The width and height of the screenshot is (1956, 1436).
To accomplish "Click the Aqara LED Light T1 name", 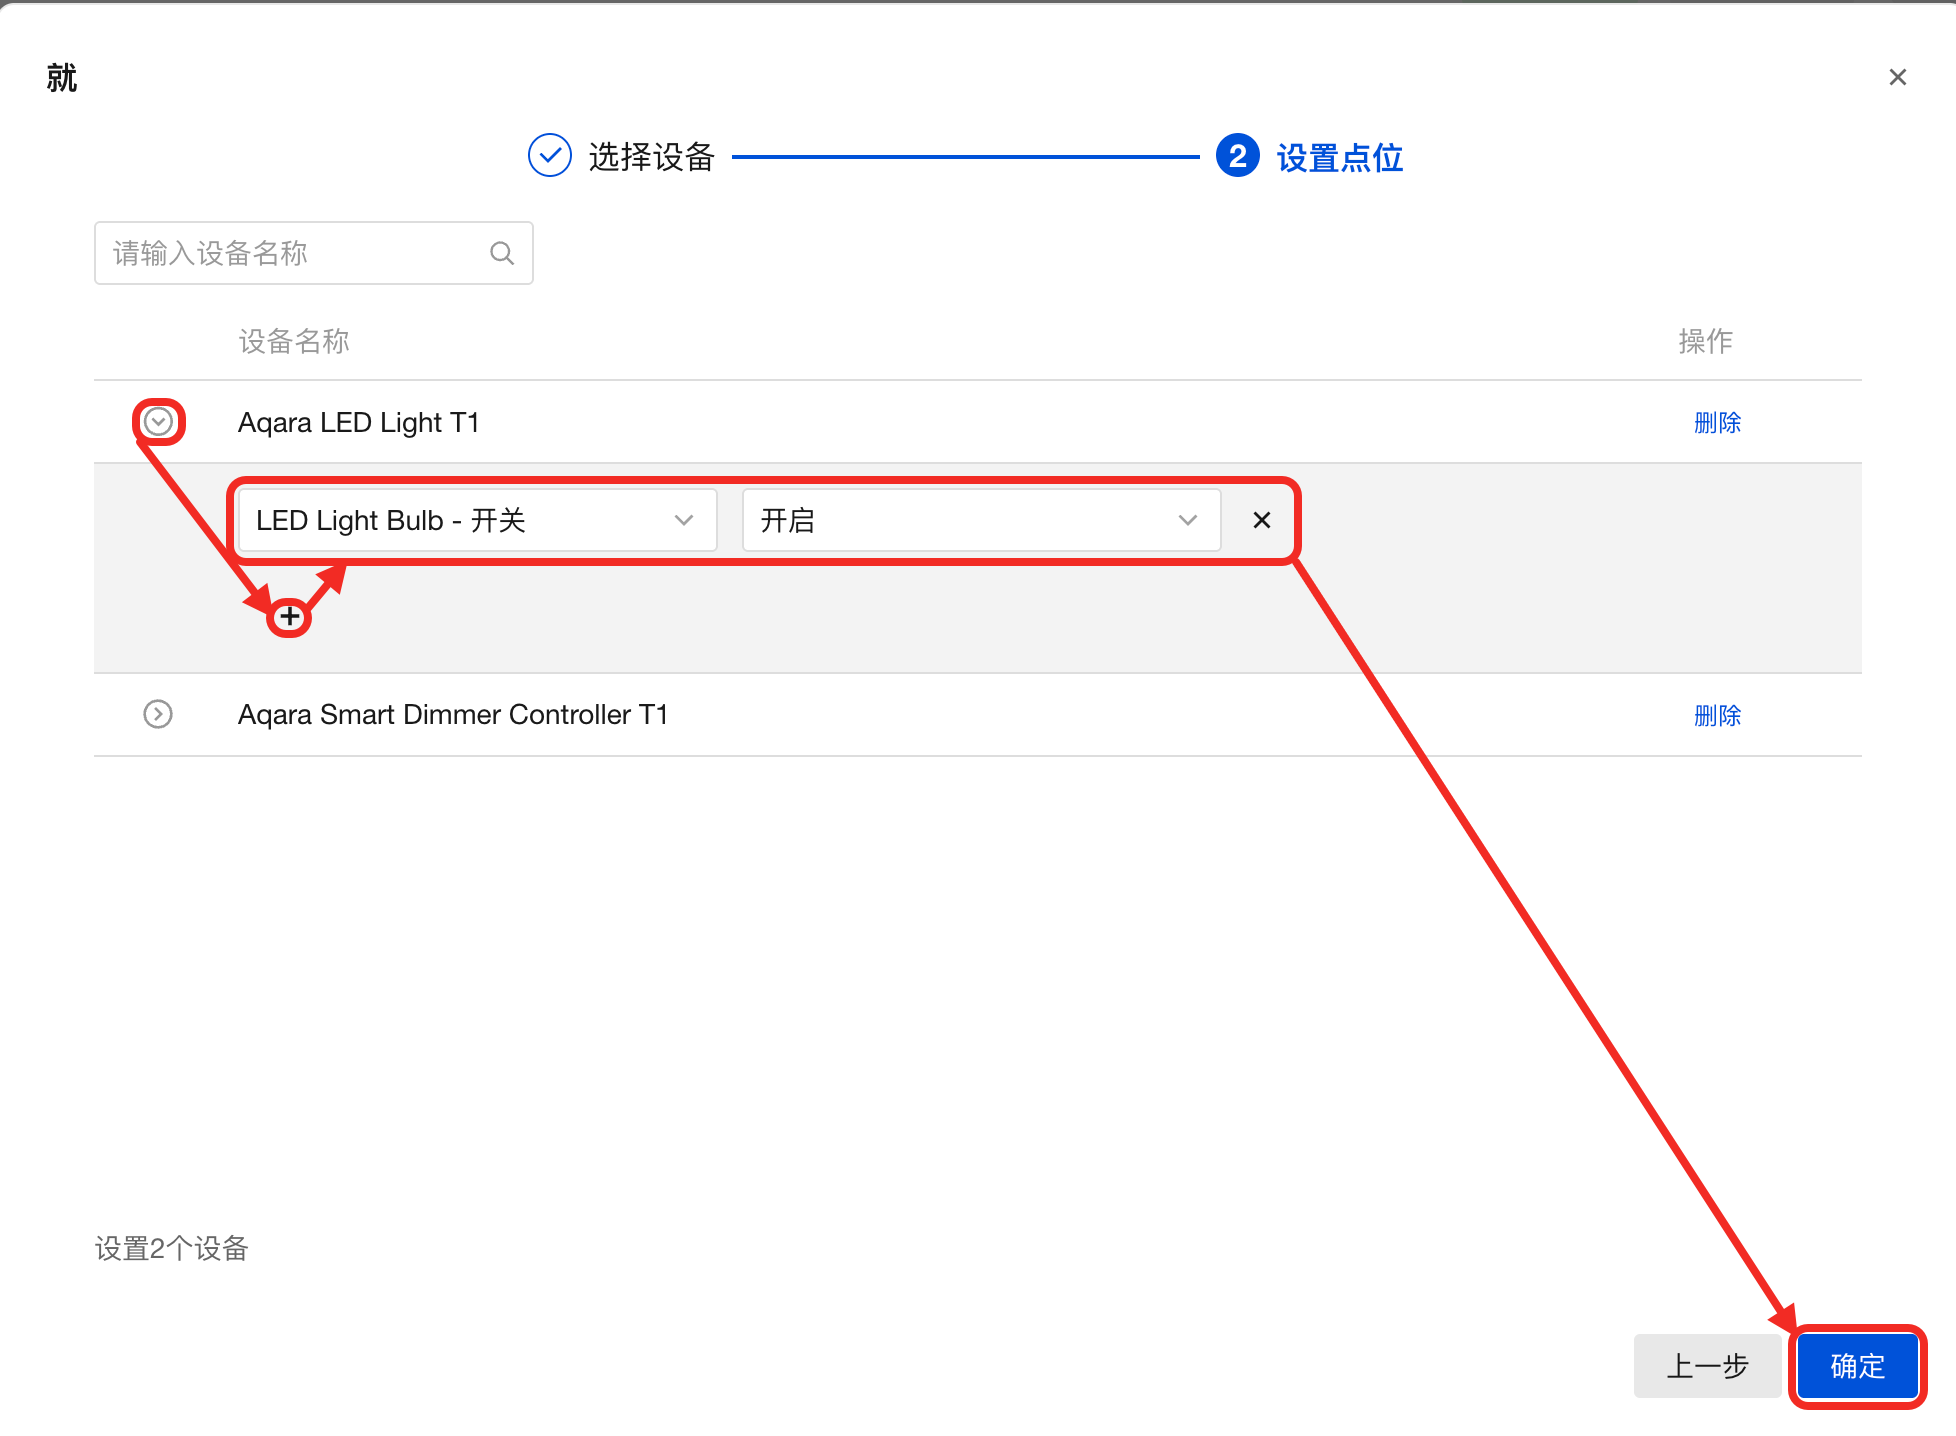I will (x=358, y=422).
